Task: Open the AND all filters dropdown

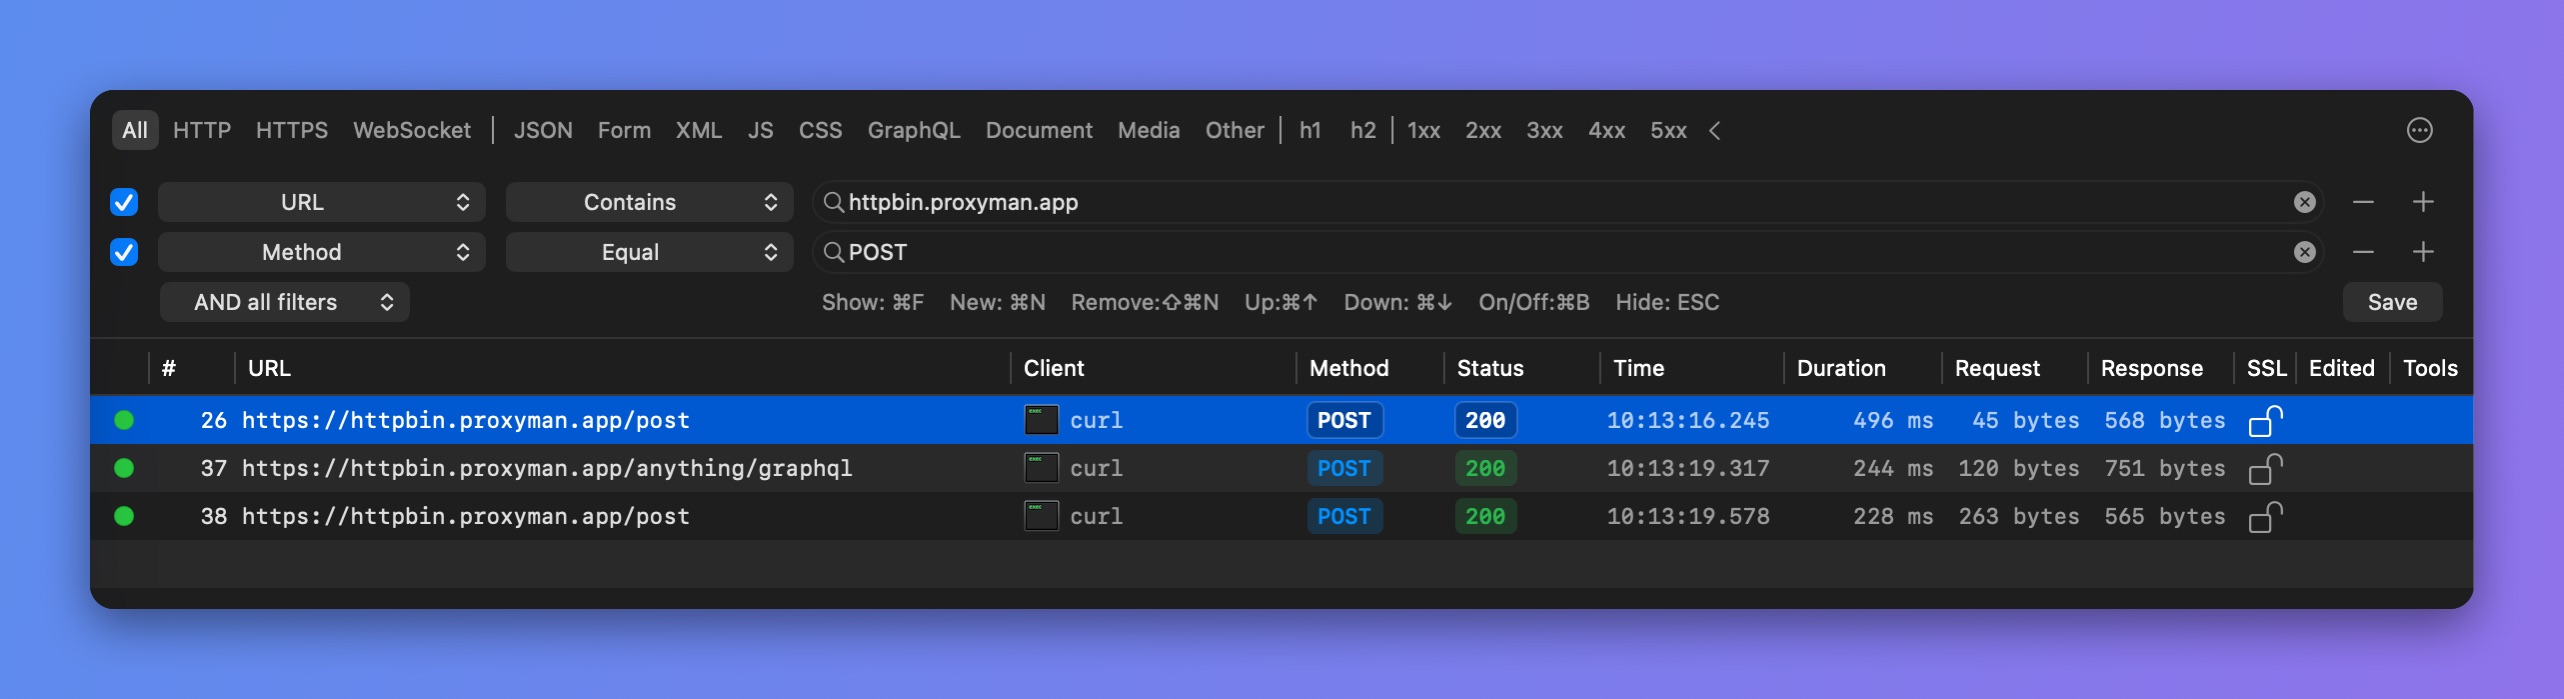Action: 285,302
